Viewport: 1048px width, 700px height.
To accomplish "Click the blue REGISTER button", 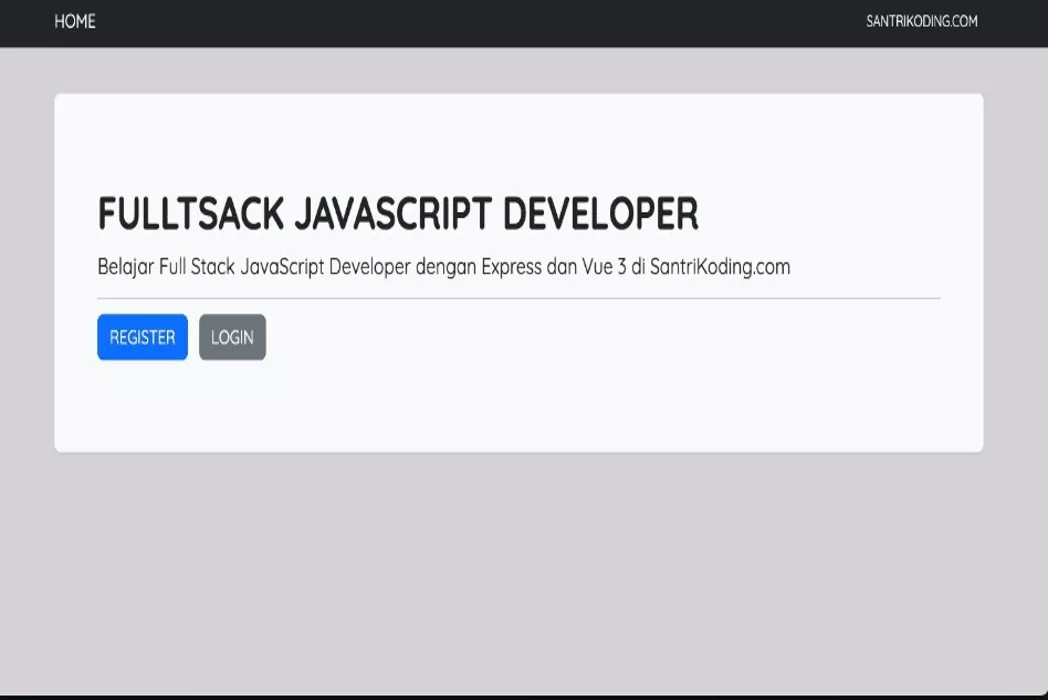I will click(142, 337).
